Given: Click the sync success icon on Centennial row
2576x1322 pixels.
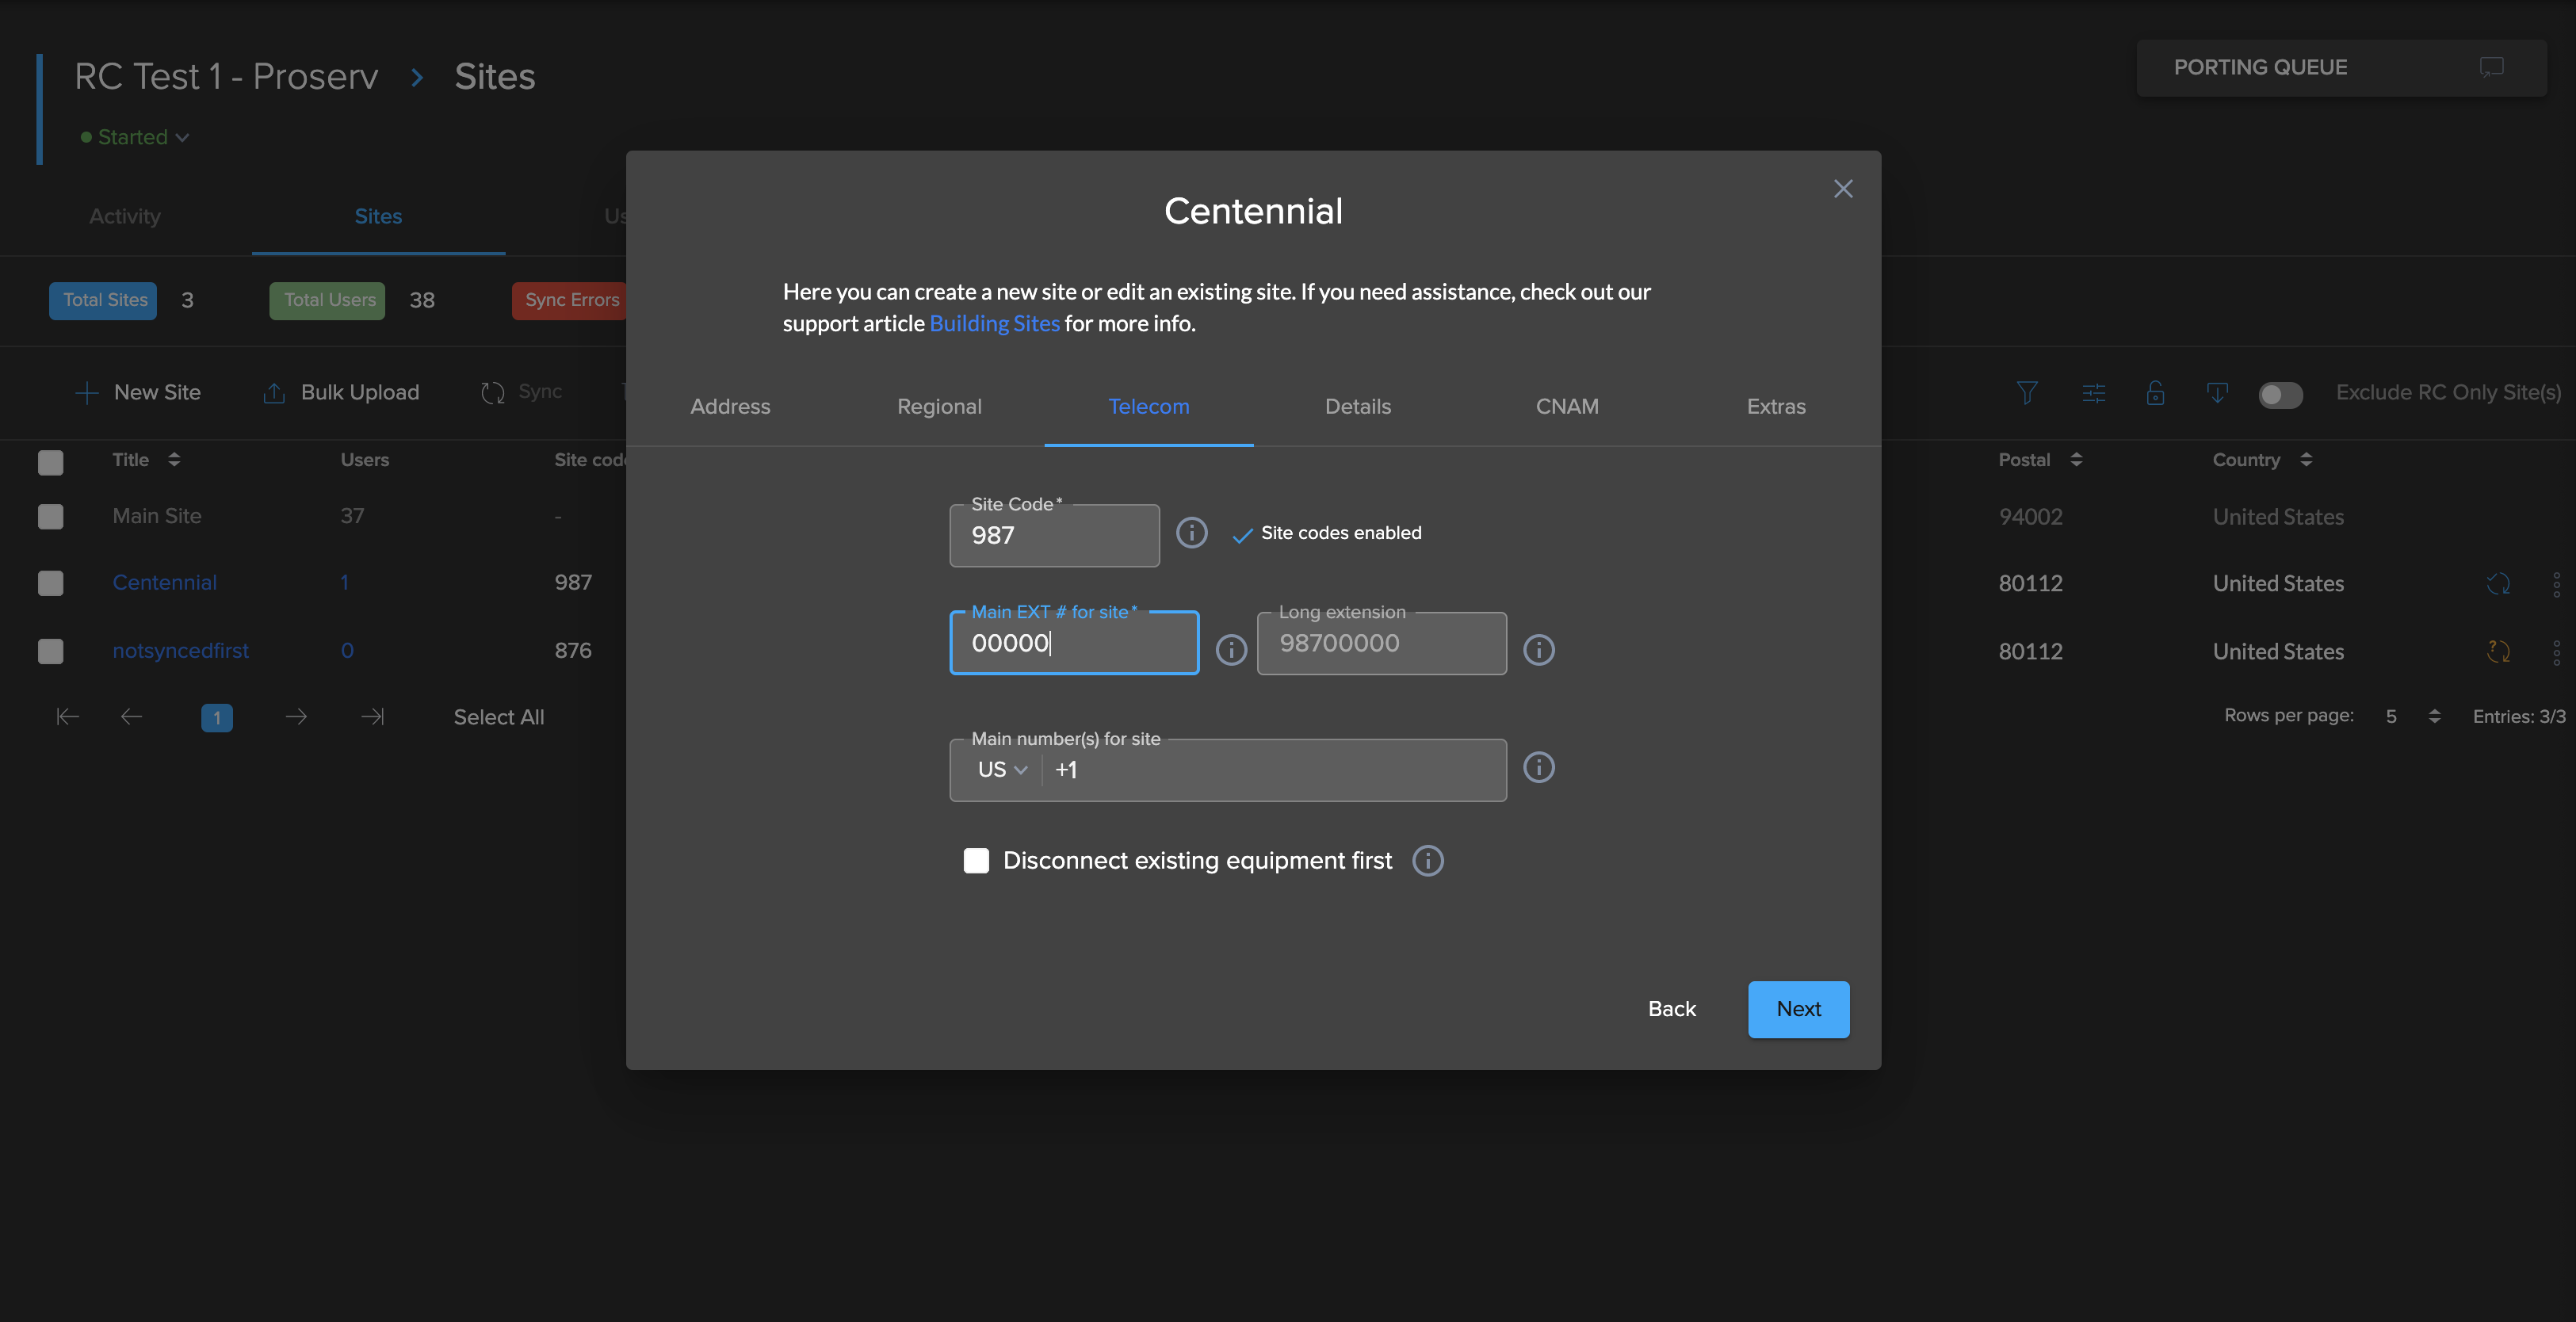Looking at the screenshot, I should (x=2498, y=583).
